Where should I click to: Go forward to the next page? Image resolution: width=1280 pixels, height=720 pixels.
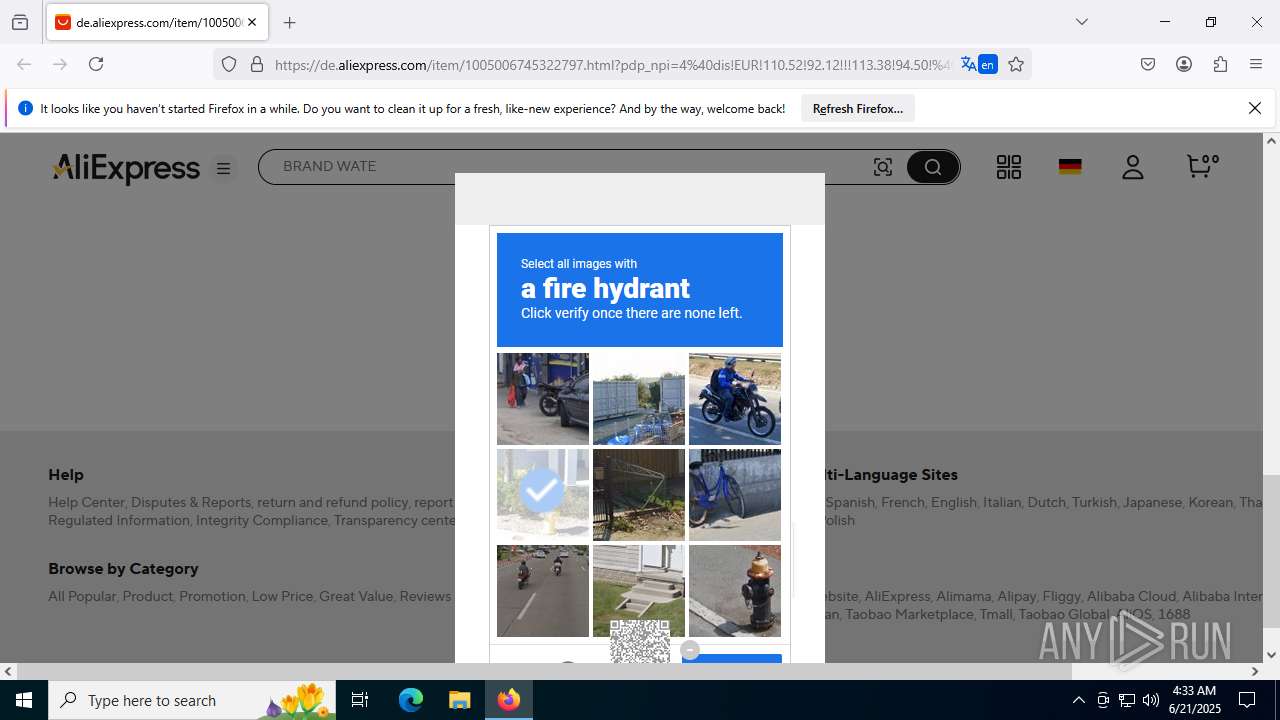60,64
